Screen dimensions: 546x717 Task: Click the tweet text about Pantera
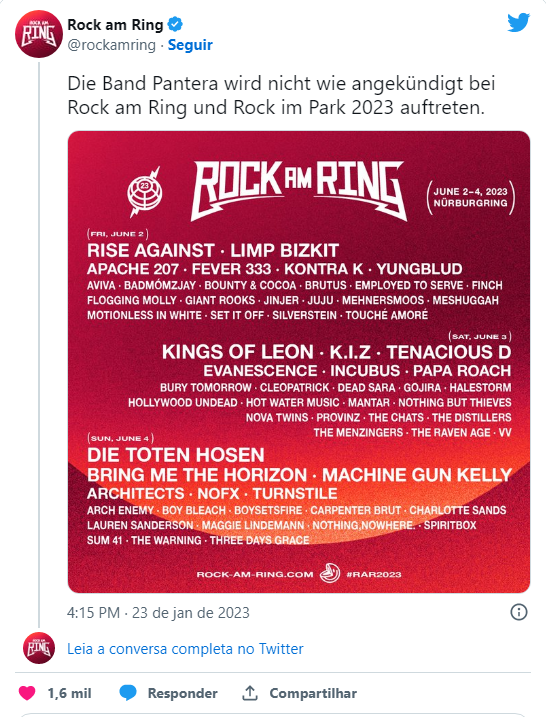pyautogui.click(x=281, y=96)
